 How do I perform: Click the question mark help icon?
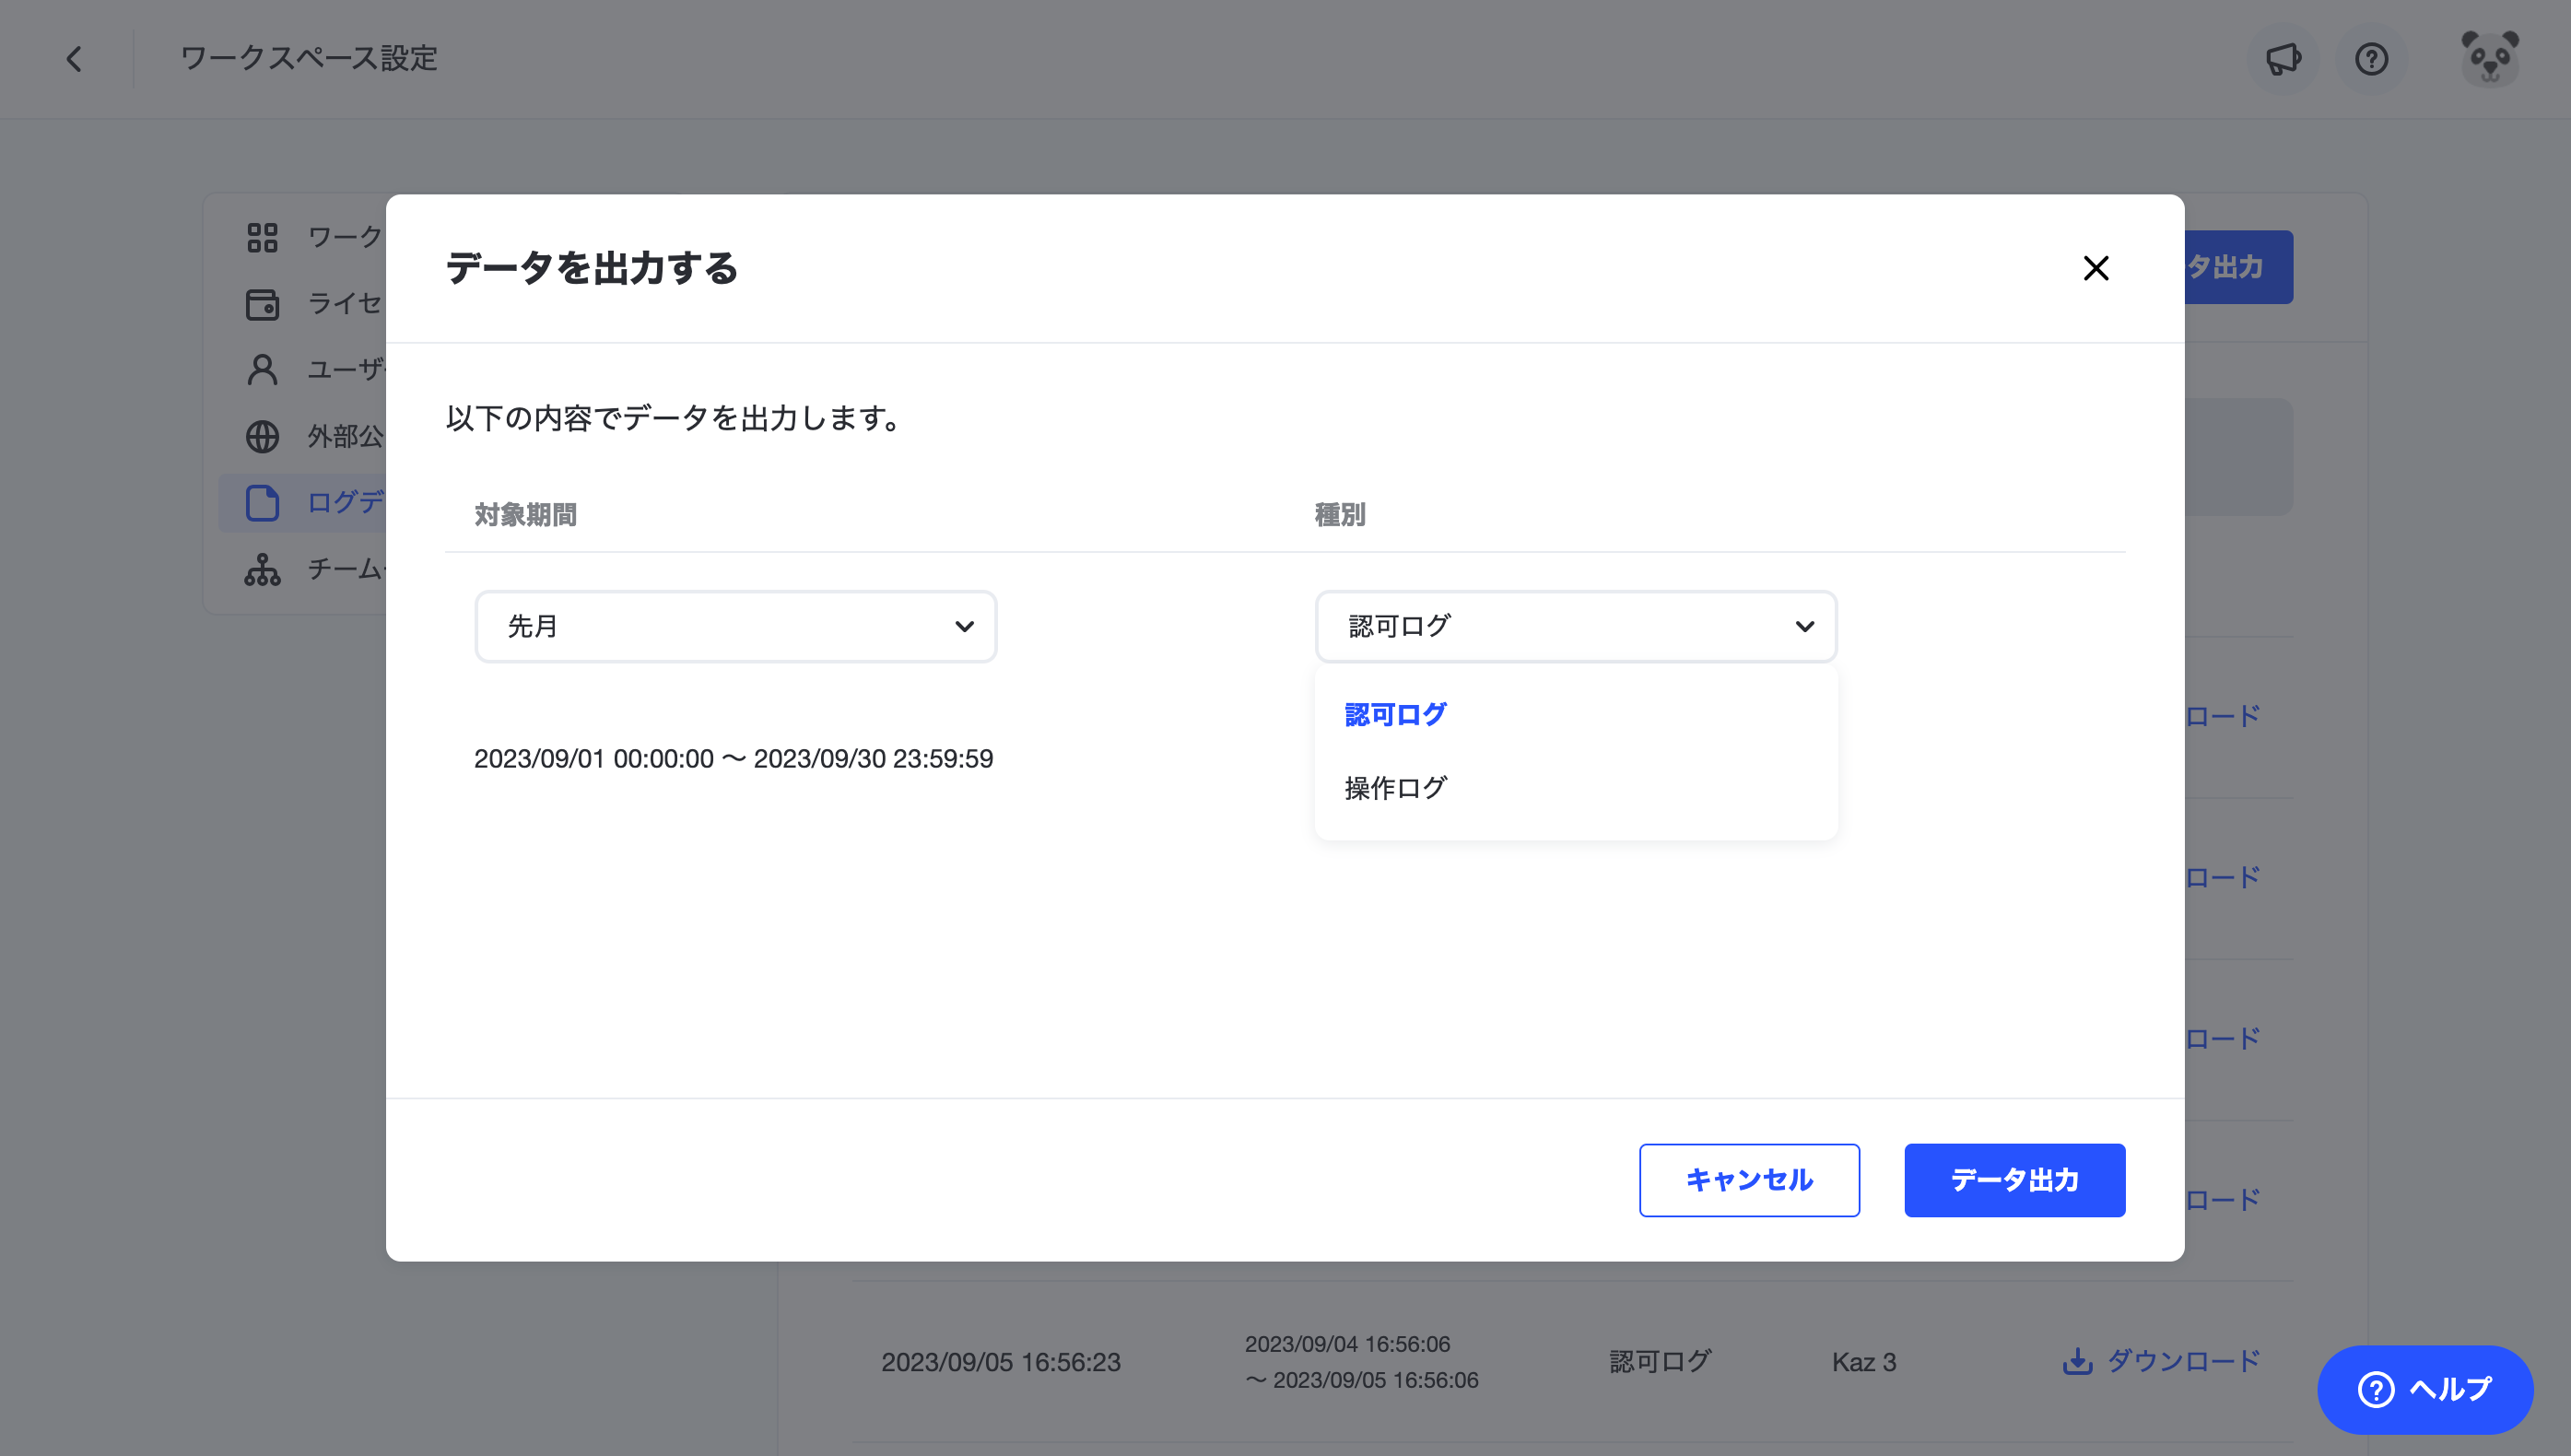[2371, 59]
